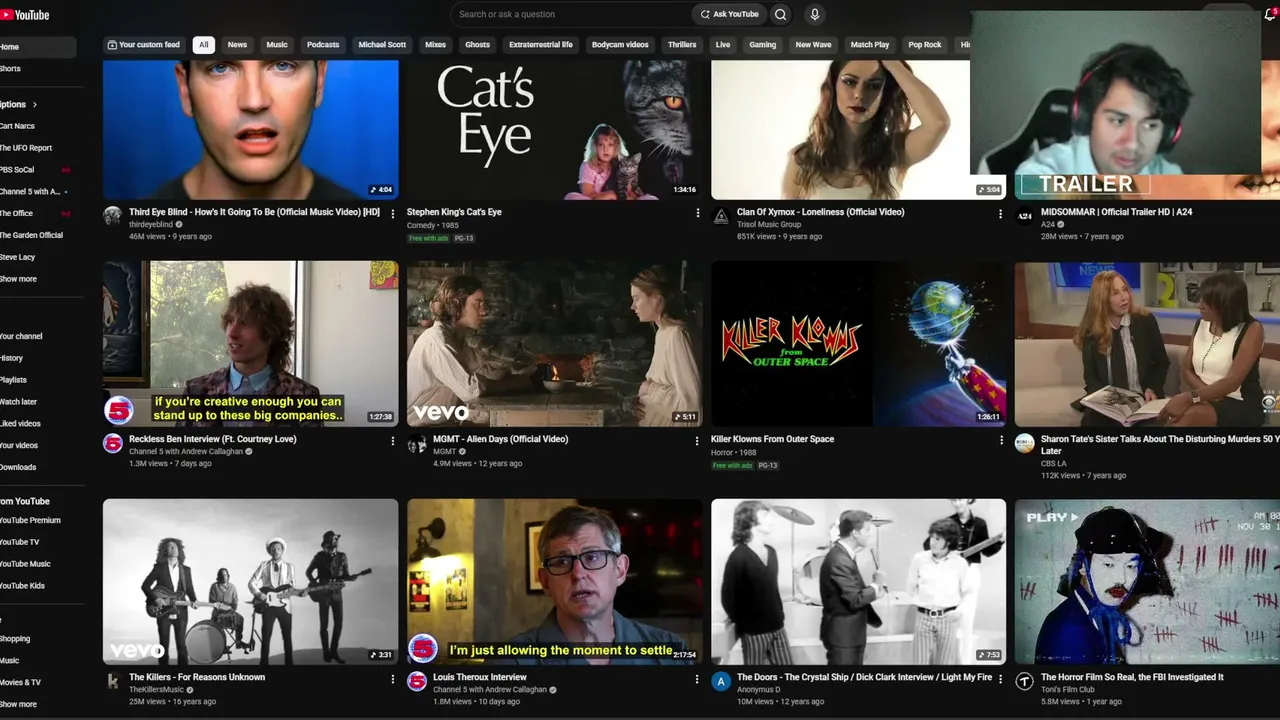Image resolution: width=1280 pixels, height=720 pixels.
Task: Open The Doors Crystal Ship video title
Action: [864, 677]
